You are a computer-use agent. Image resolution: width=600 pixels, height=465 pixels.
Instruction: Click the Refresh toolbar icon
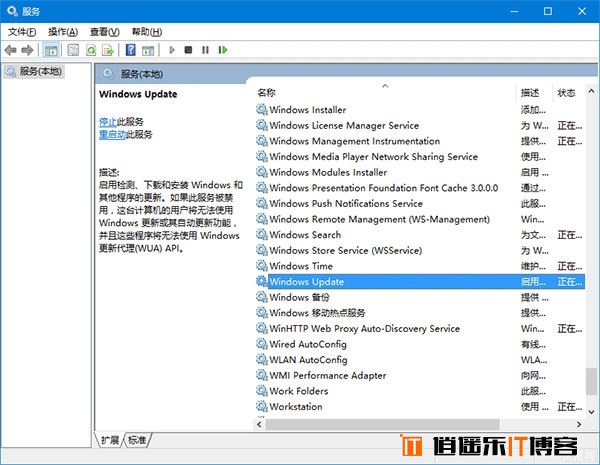click(x=91, y=50)
